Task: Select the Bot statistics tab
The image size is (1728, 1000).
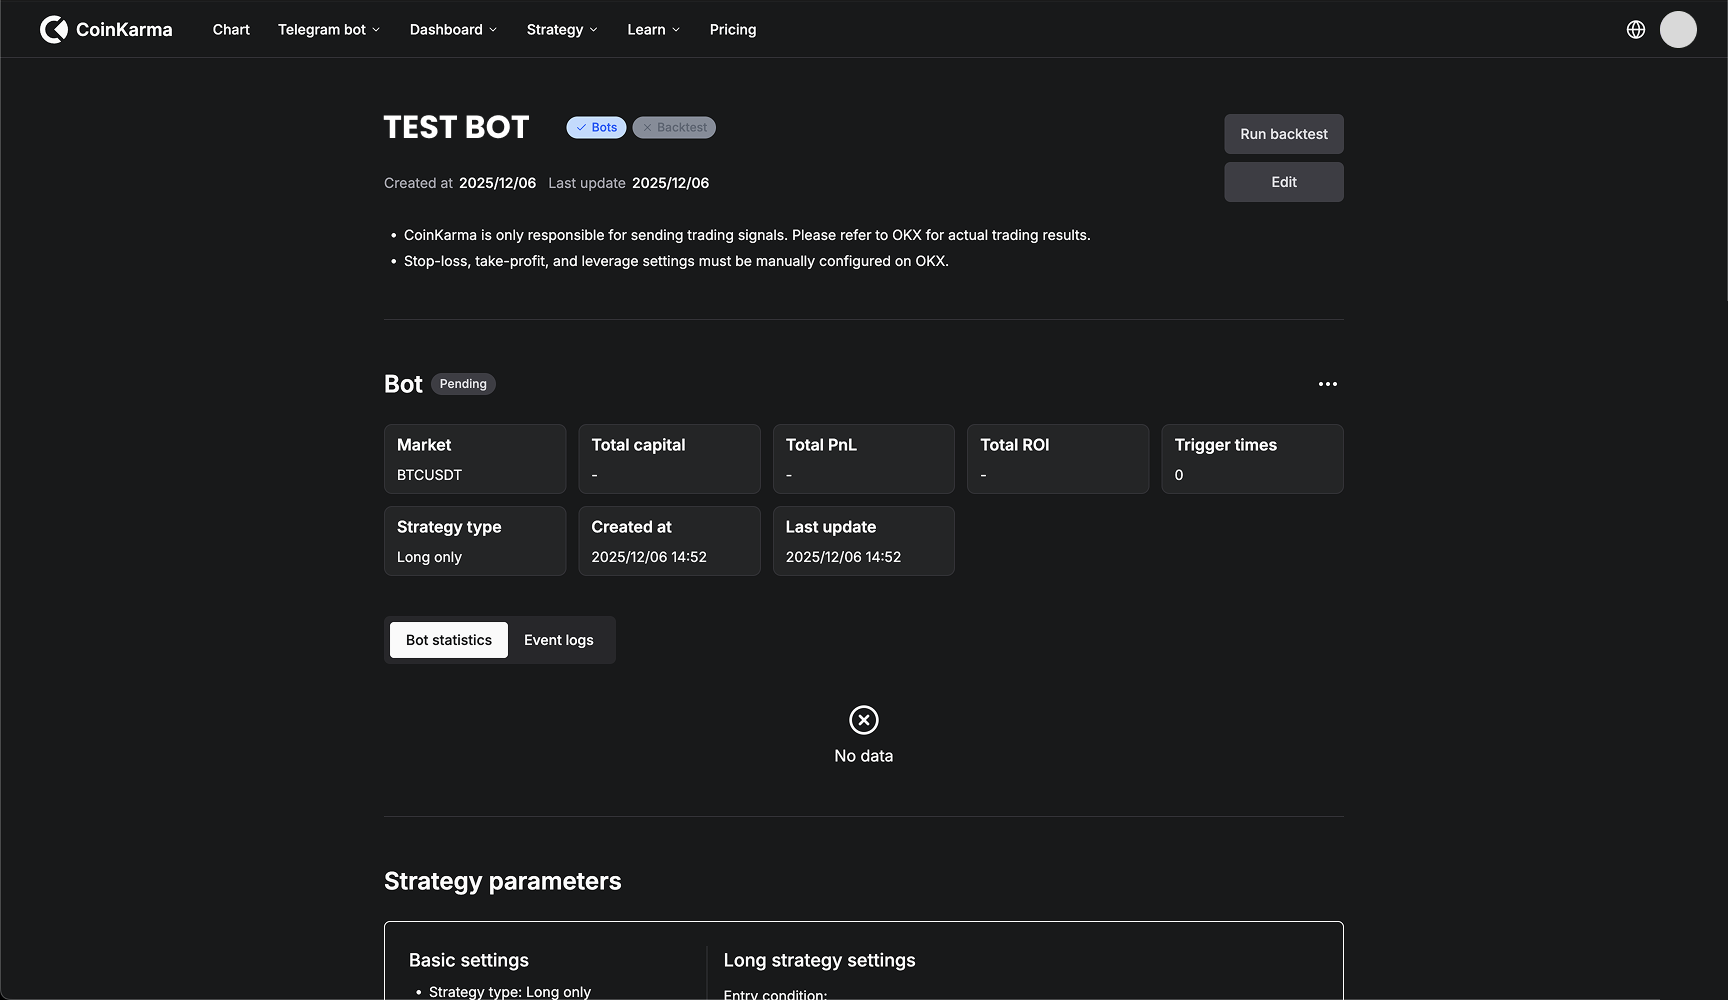Action: [449, 640]
